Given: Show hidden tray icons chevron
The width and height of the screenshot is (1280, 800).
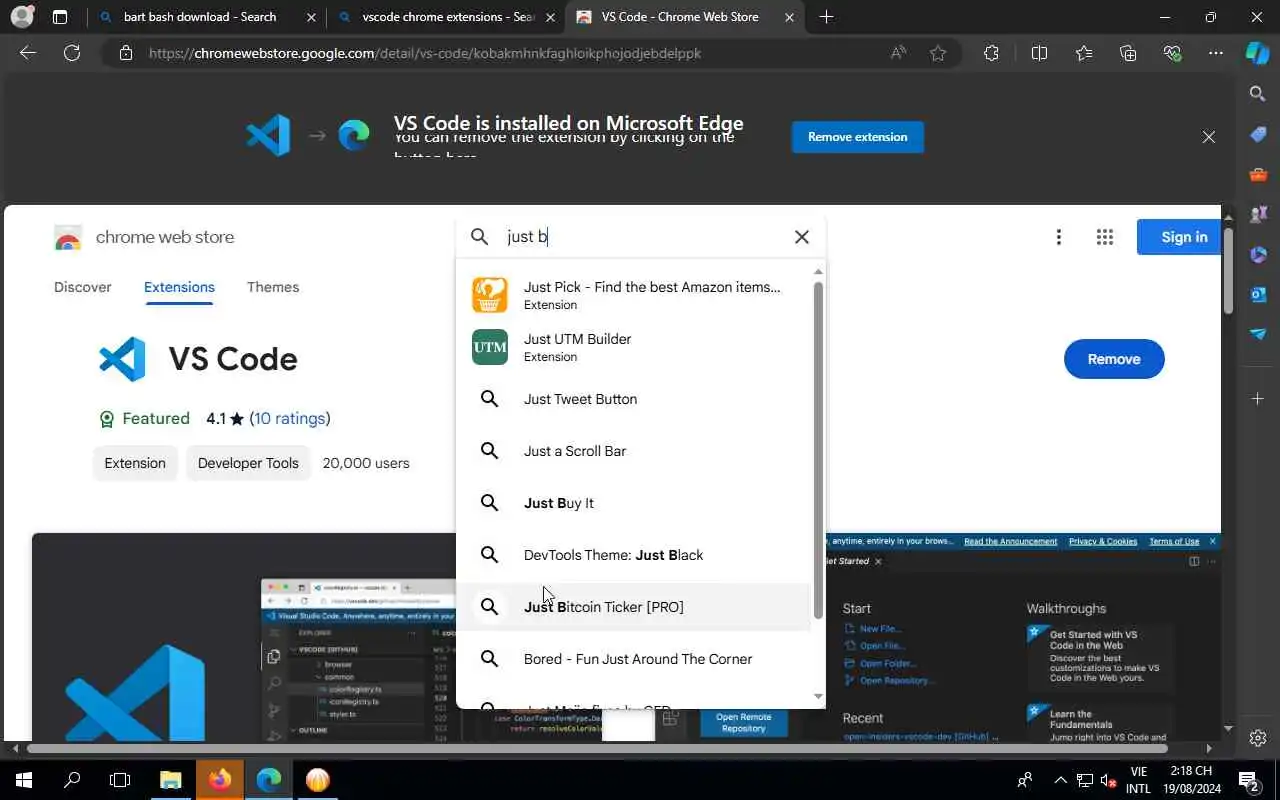Looking at the screenshot, I should (x=1060, y=780).
